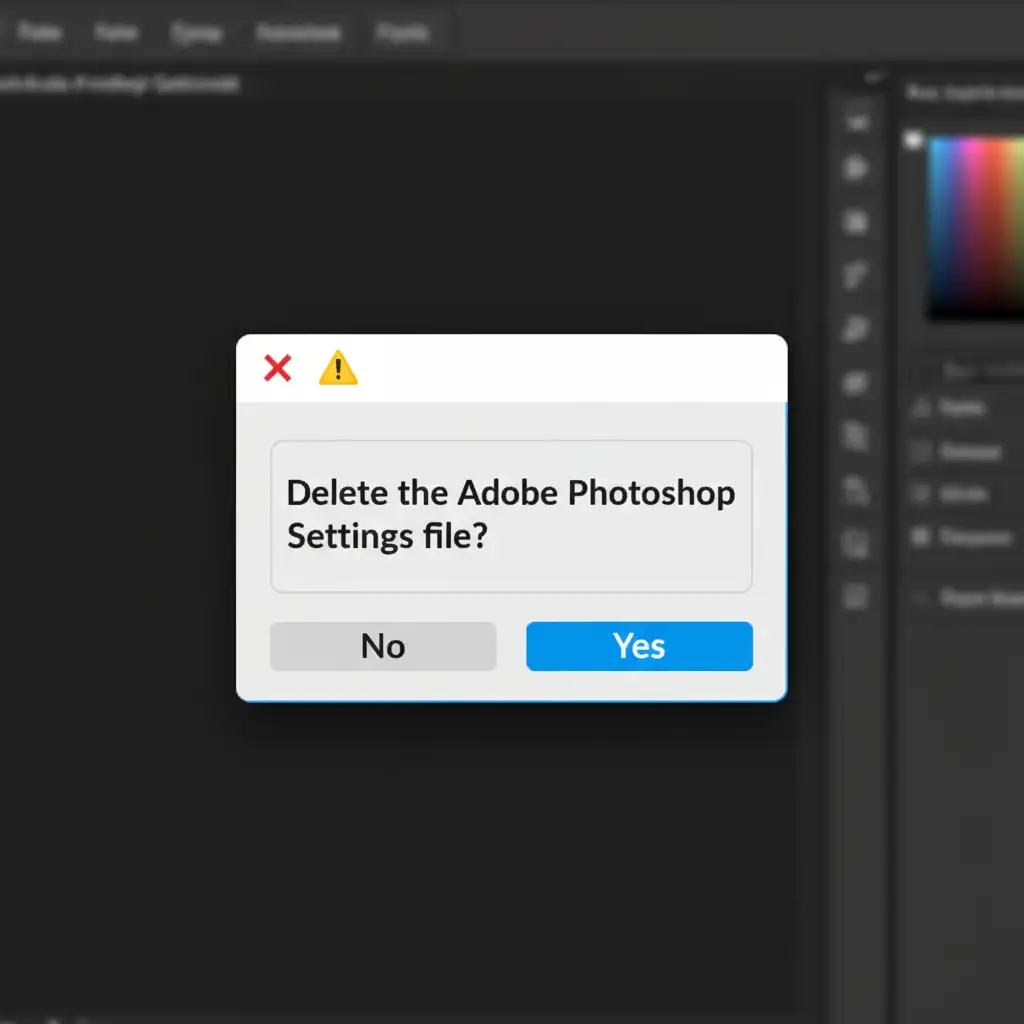Screen dimensions: 1024x1024
Task: Click the bottom icon in the vertical panel strip
Action: coord(857,597)
